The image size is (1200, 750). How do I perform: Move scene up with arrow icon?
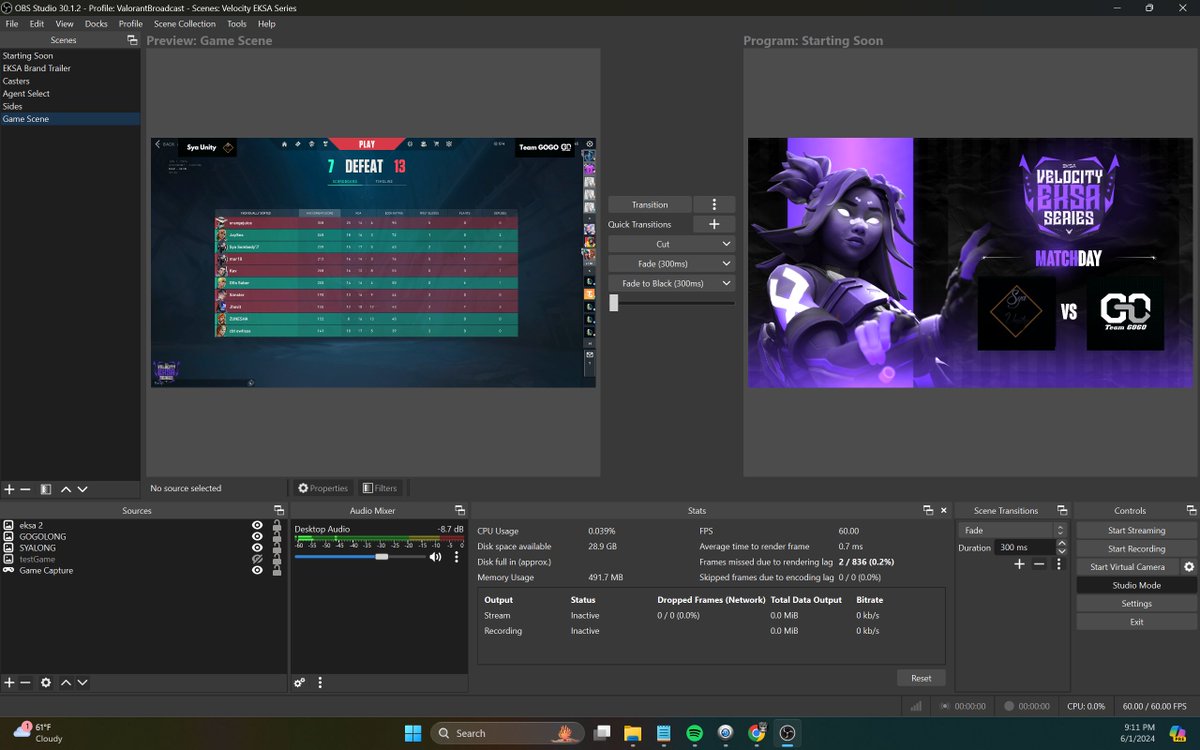[x=66, y=489]
